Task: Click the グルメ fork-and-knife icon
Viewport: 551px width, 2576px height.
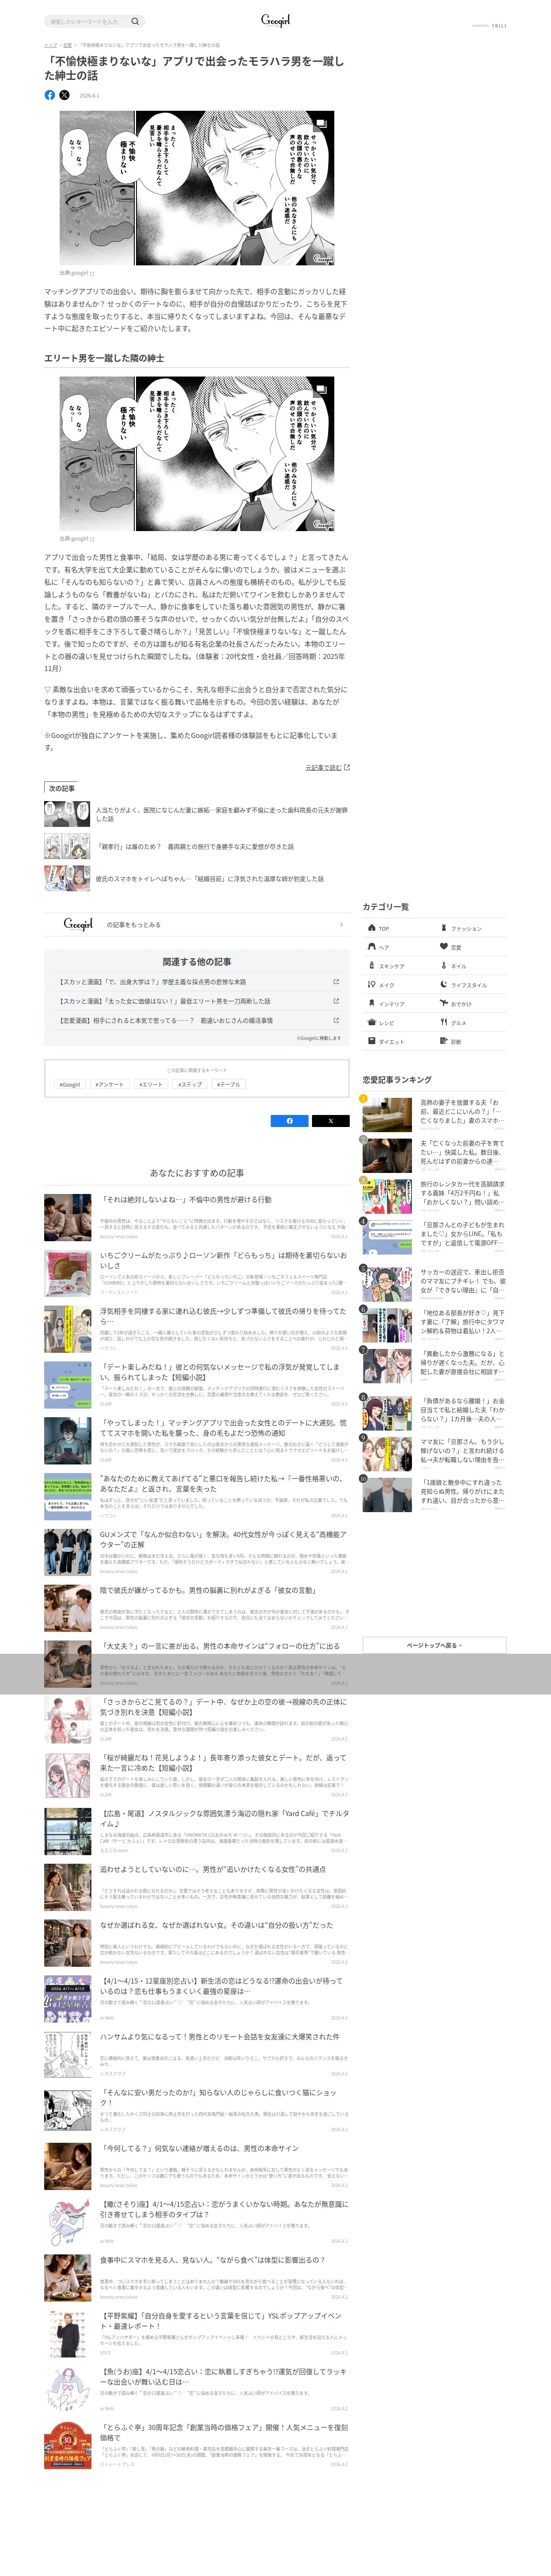Action: click(444, 1022)
